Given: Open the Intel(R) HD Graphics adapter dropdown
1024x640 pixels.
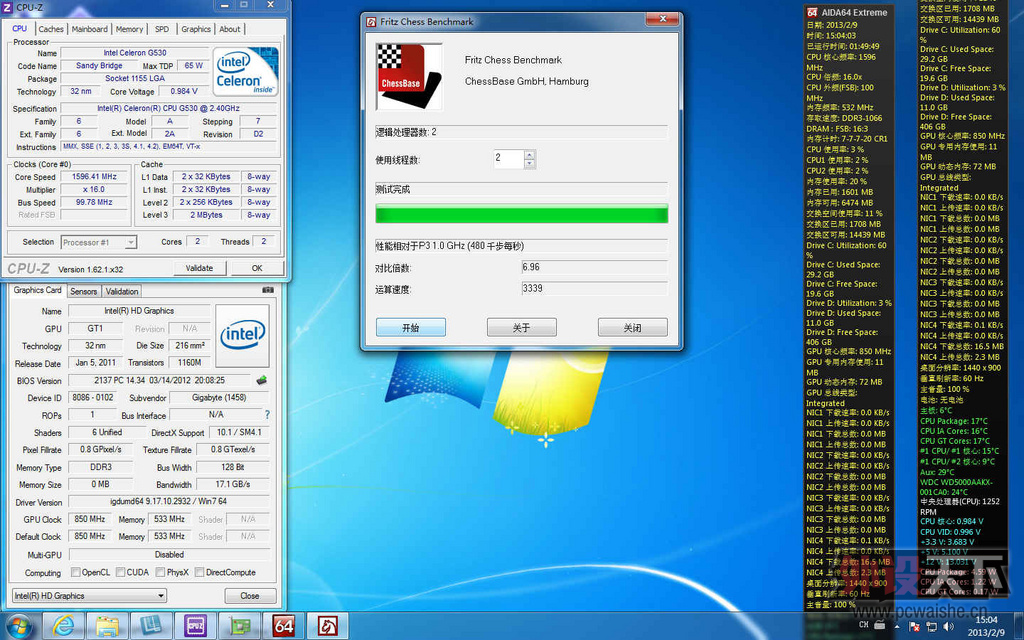Looking at the screenshot, I should (89, 596).
